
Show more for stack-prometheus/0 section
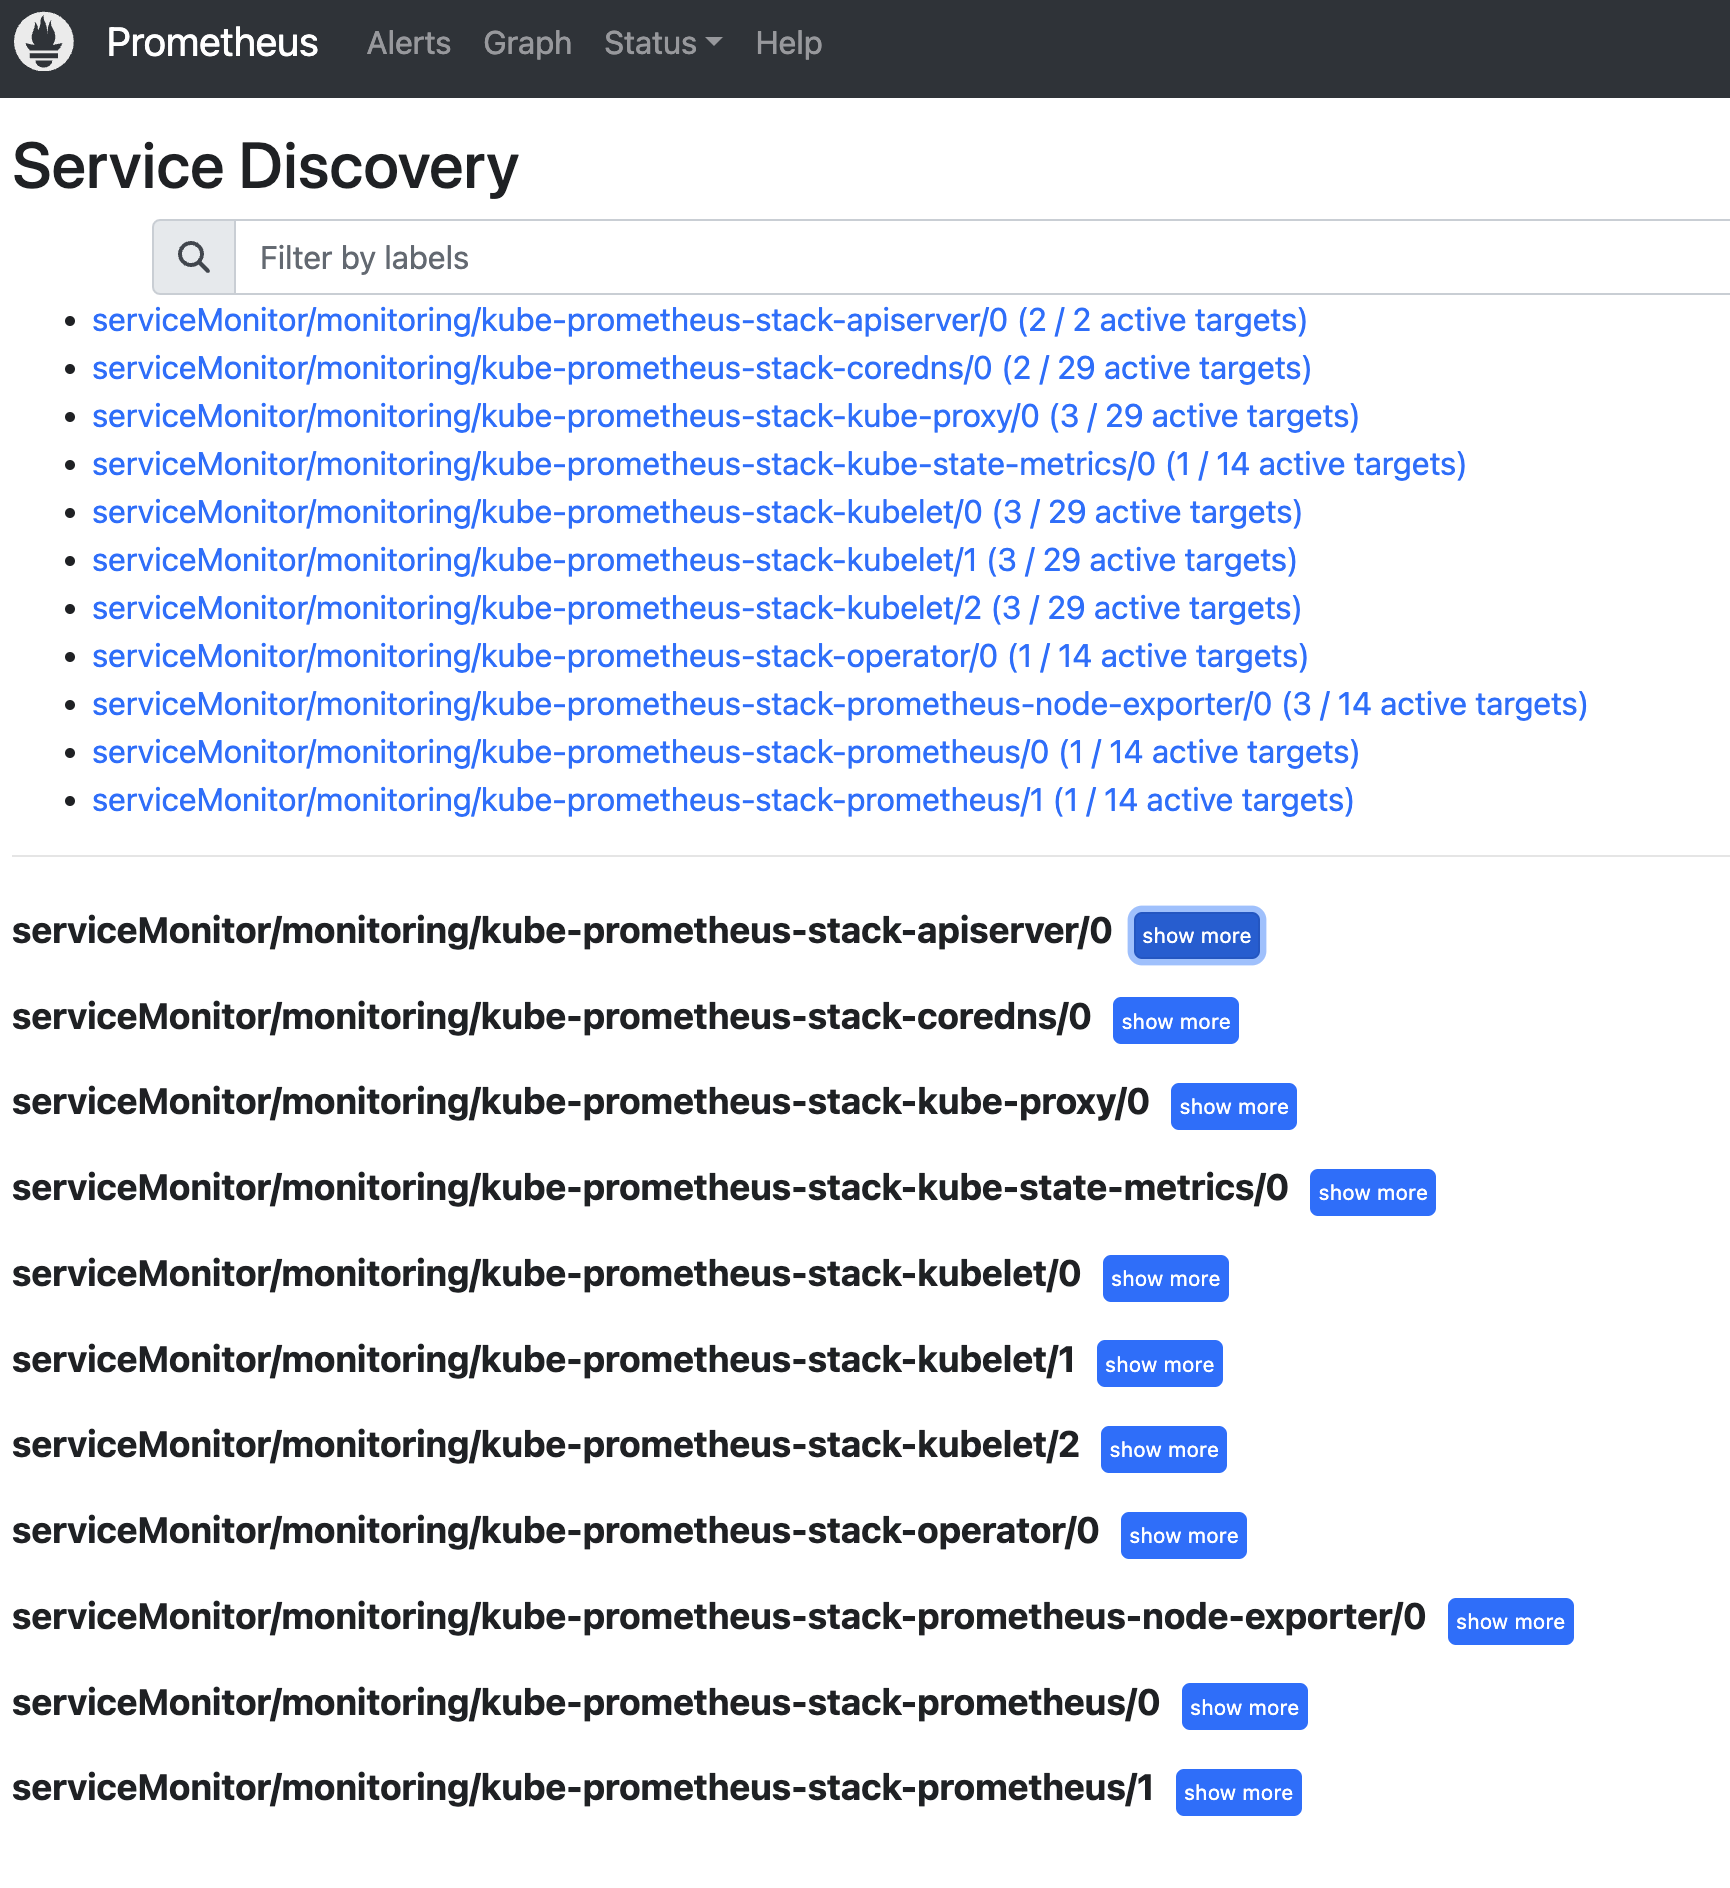point(1244,1707)
